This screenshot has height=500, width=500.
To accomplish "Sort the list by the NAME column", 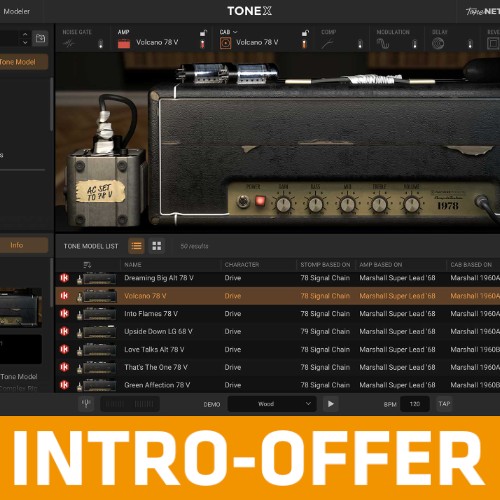I will pos(133,265).
